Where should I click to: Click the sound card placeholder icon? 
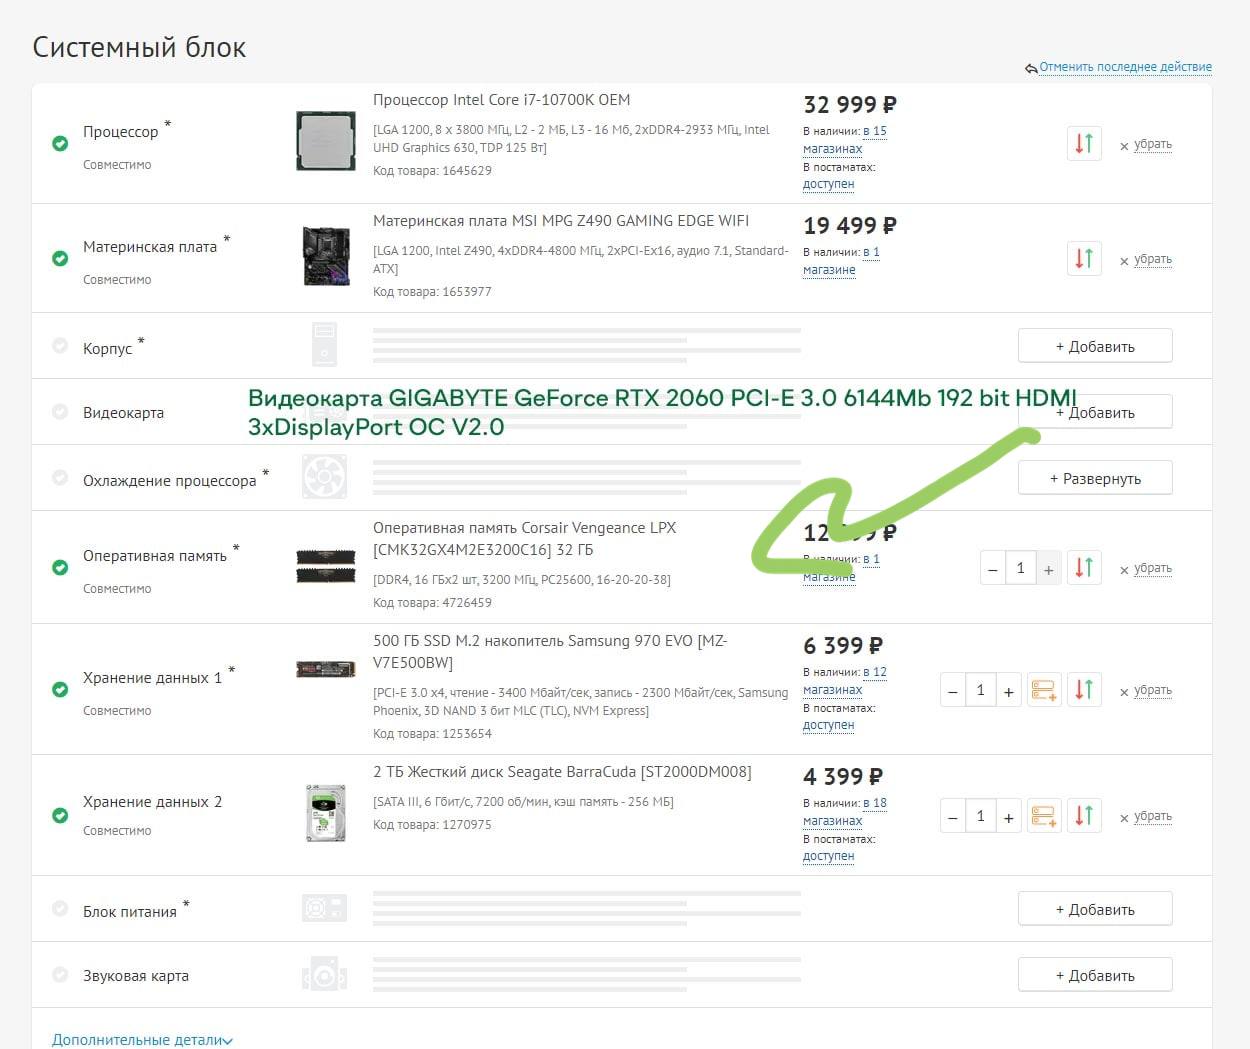click(x=325, y=974)
